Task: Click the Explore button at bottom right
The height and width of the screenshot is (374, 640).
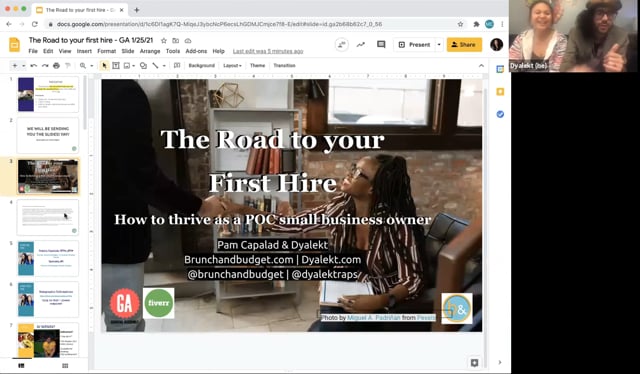Action: point(474,363)
